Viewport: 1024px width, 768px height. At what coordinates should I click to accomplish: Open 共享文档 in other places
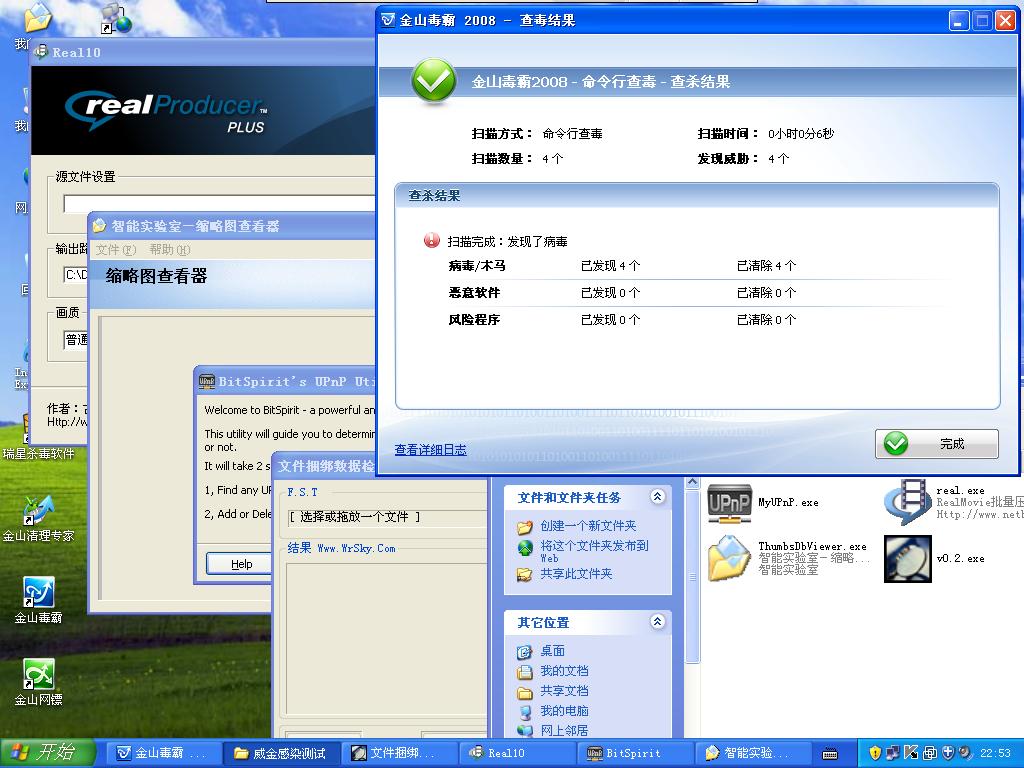pos(564,691)
